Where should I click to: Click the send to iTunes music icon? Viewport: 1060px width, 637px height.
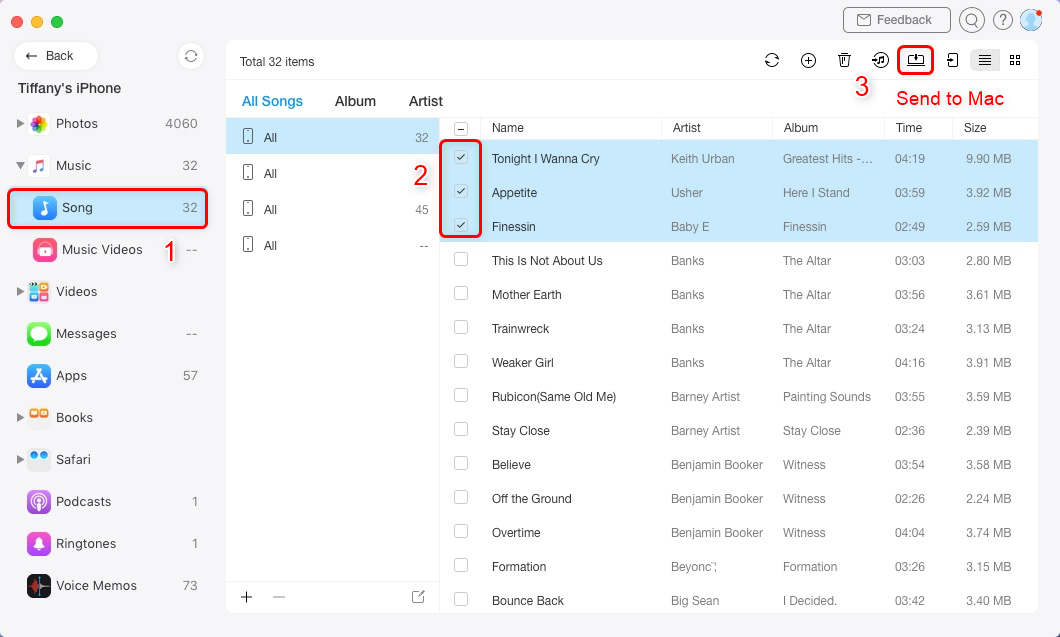[880, 60]
